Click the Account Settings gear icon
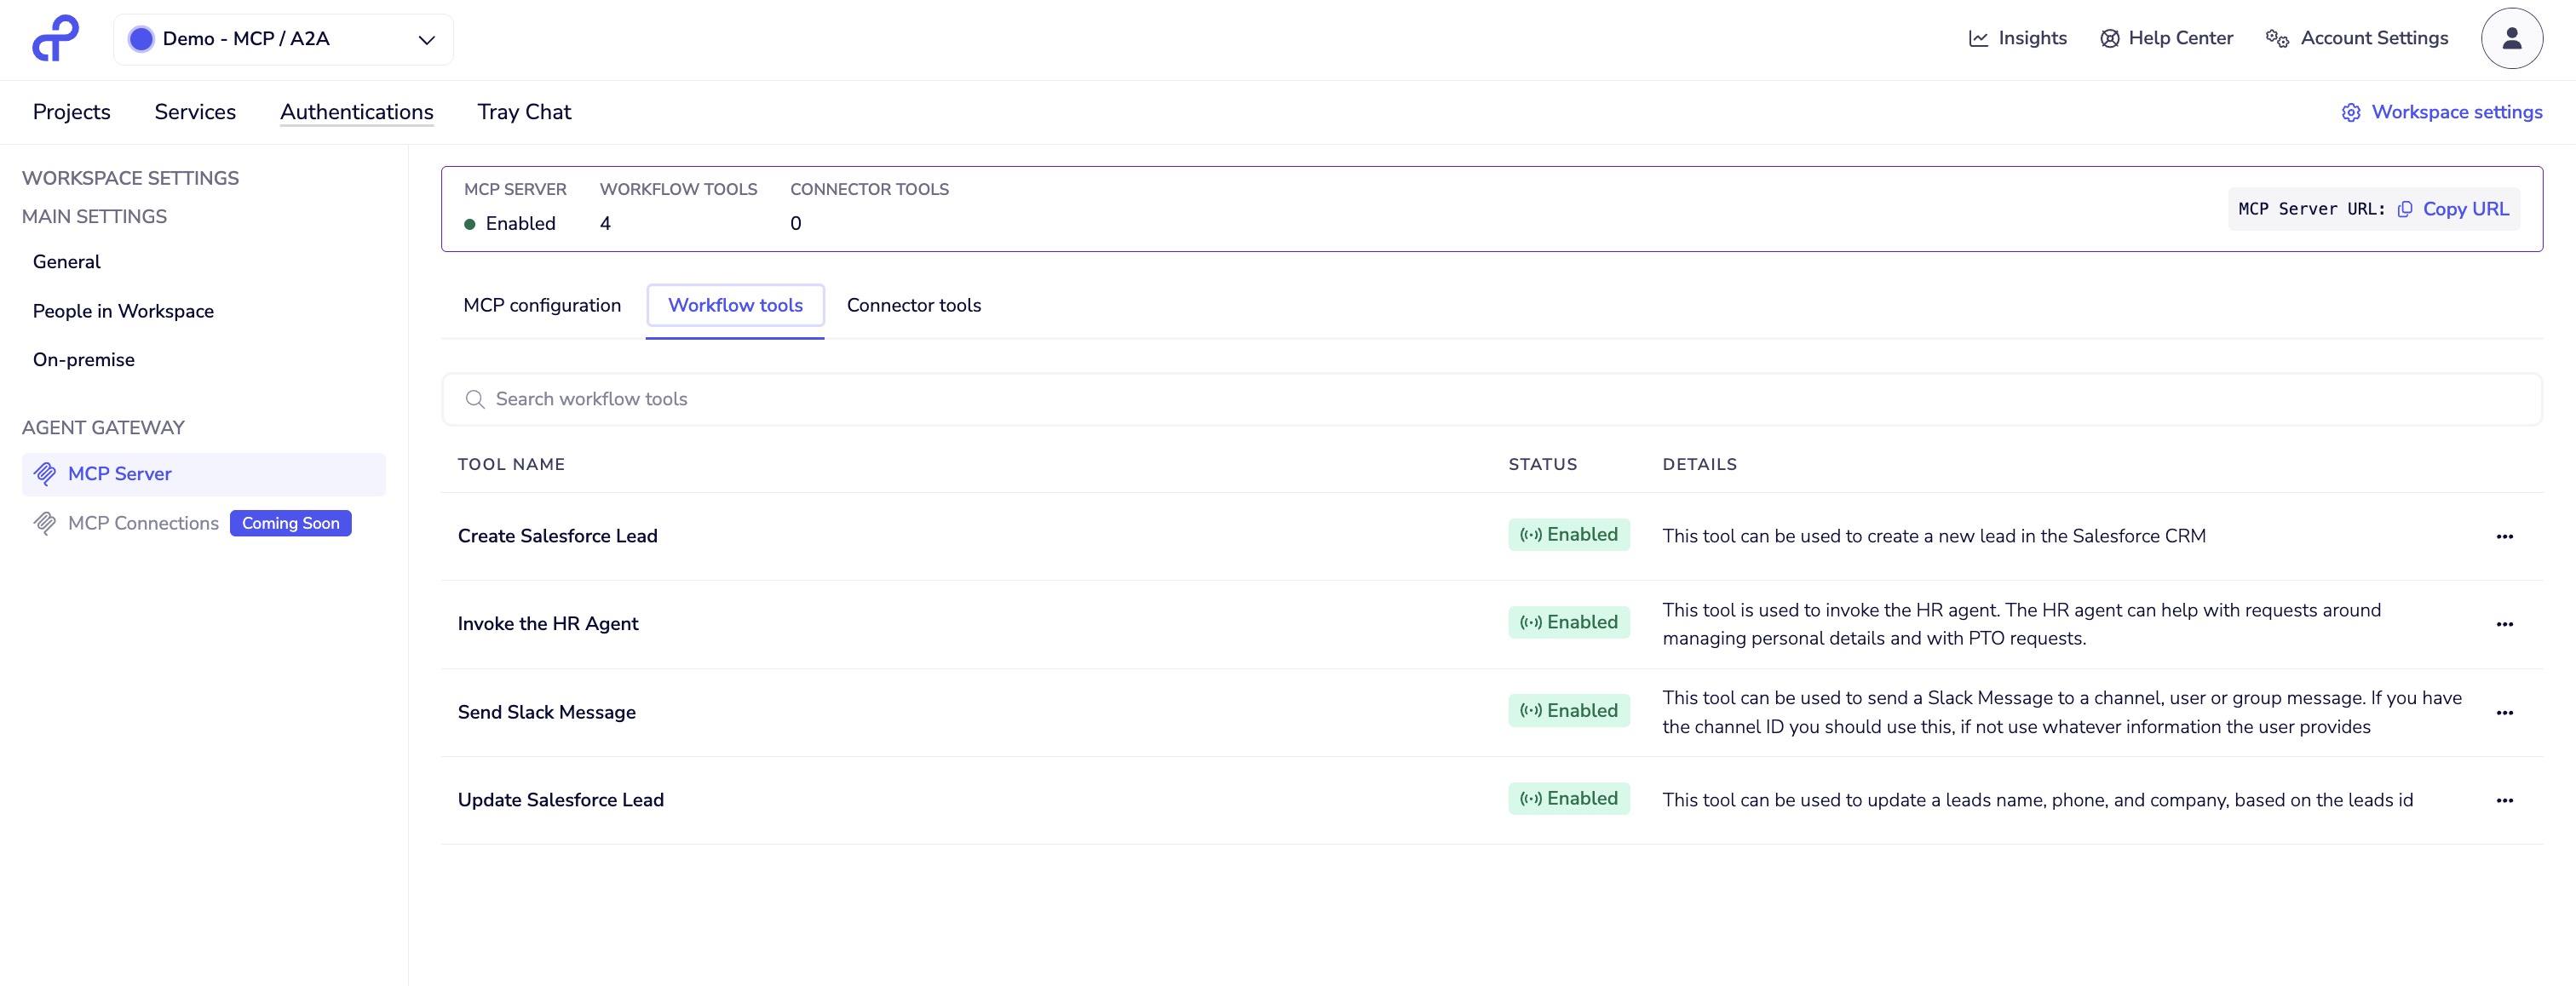This screenshot has width=2576, height=986. coord(2278,38)
